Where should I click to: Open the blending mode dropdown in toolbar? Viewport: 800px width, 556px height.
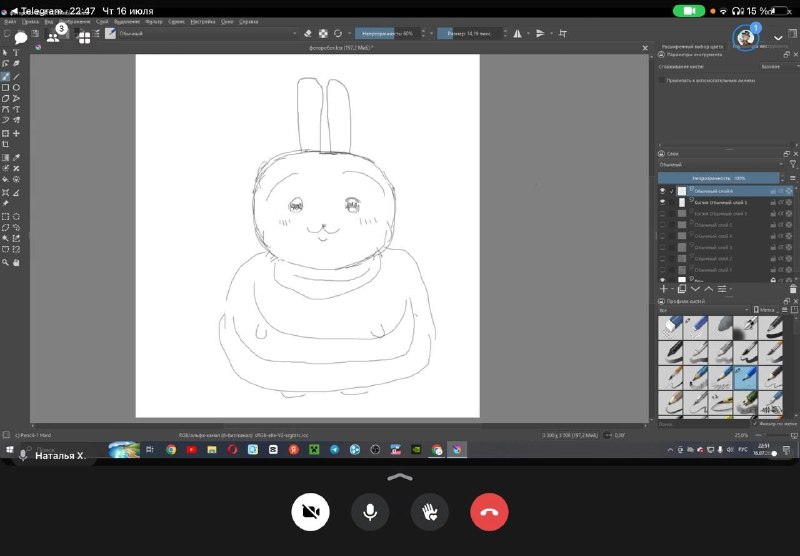[208, 33]
